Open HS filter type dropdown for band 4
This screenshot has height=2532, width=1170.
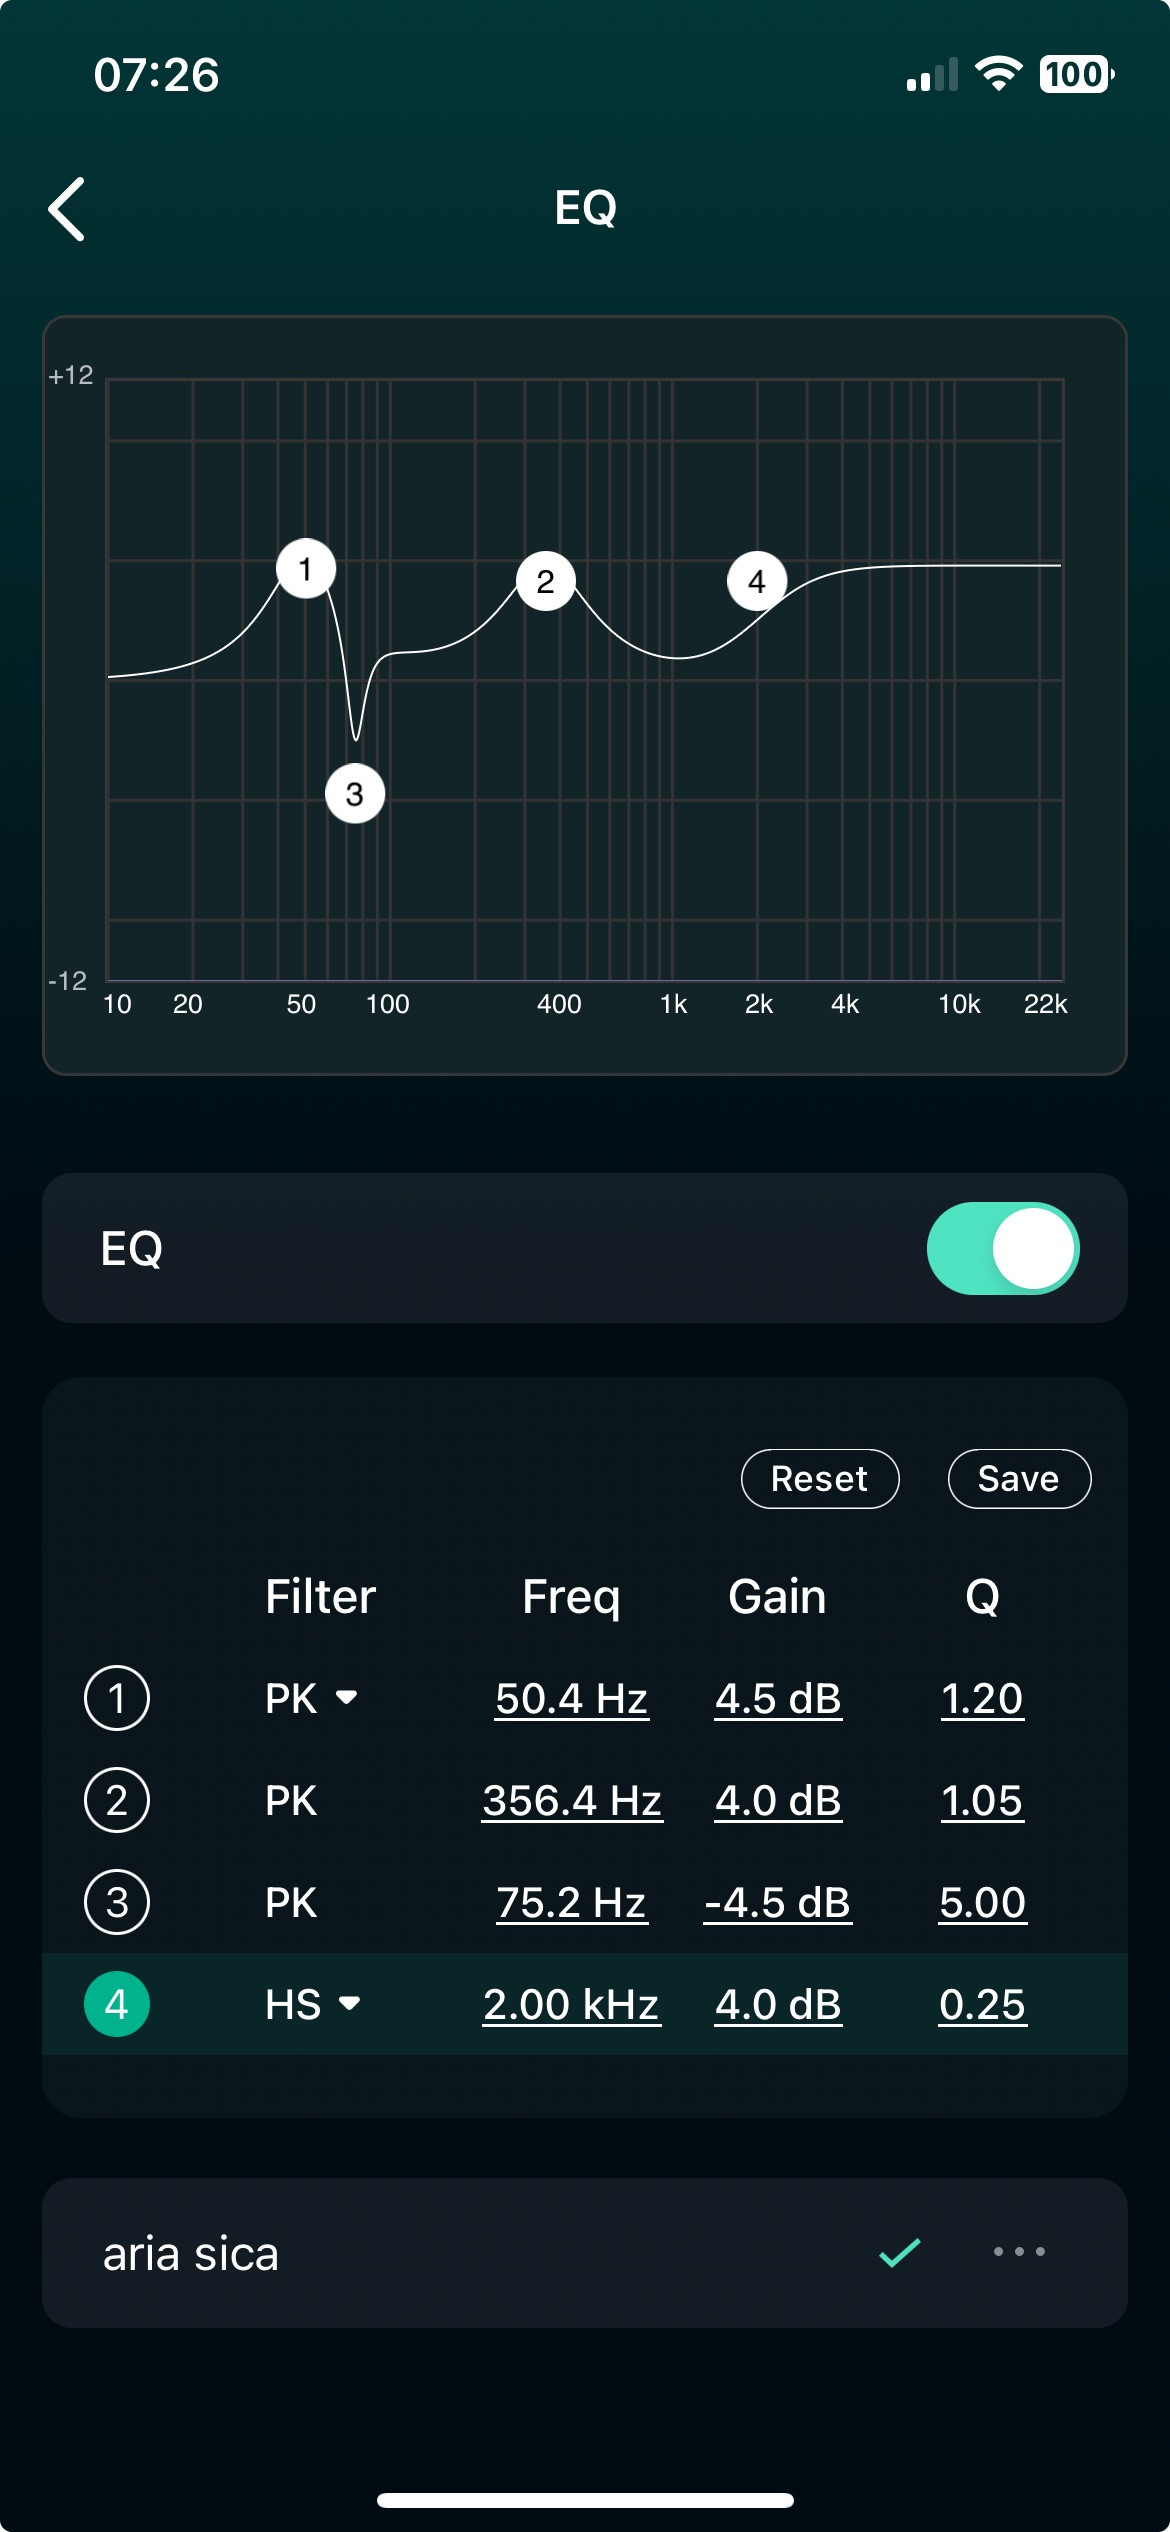313,2004
